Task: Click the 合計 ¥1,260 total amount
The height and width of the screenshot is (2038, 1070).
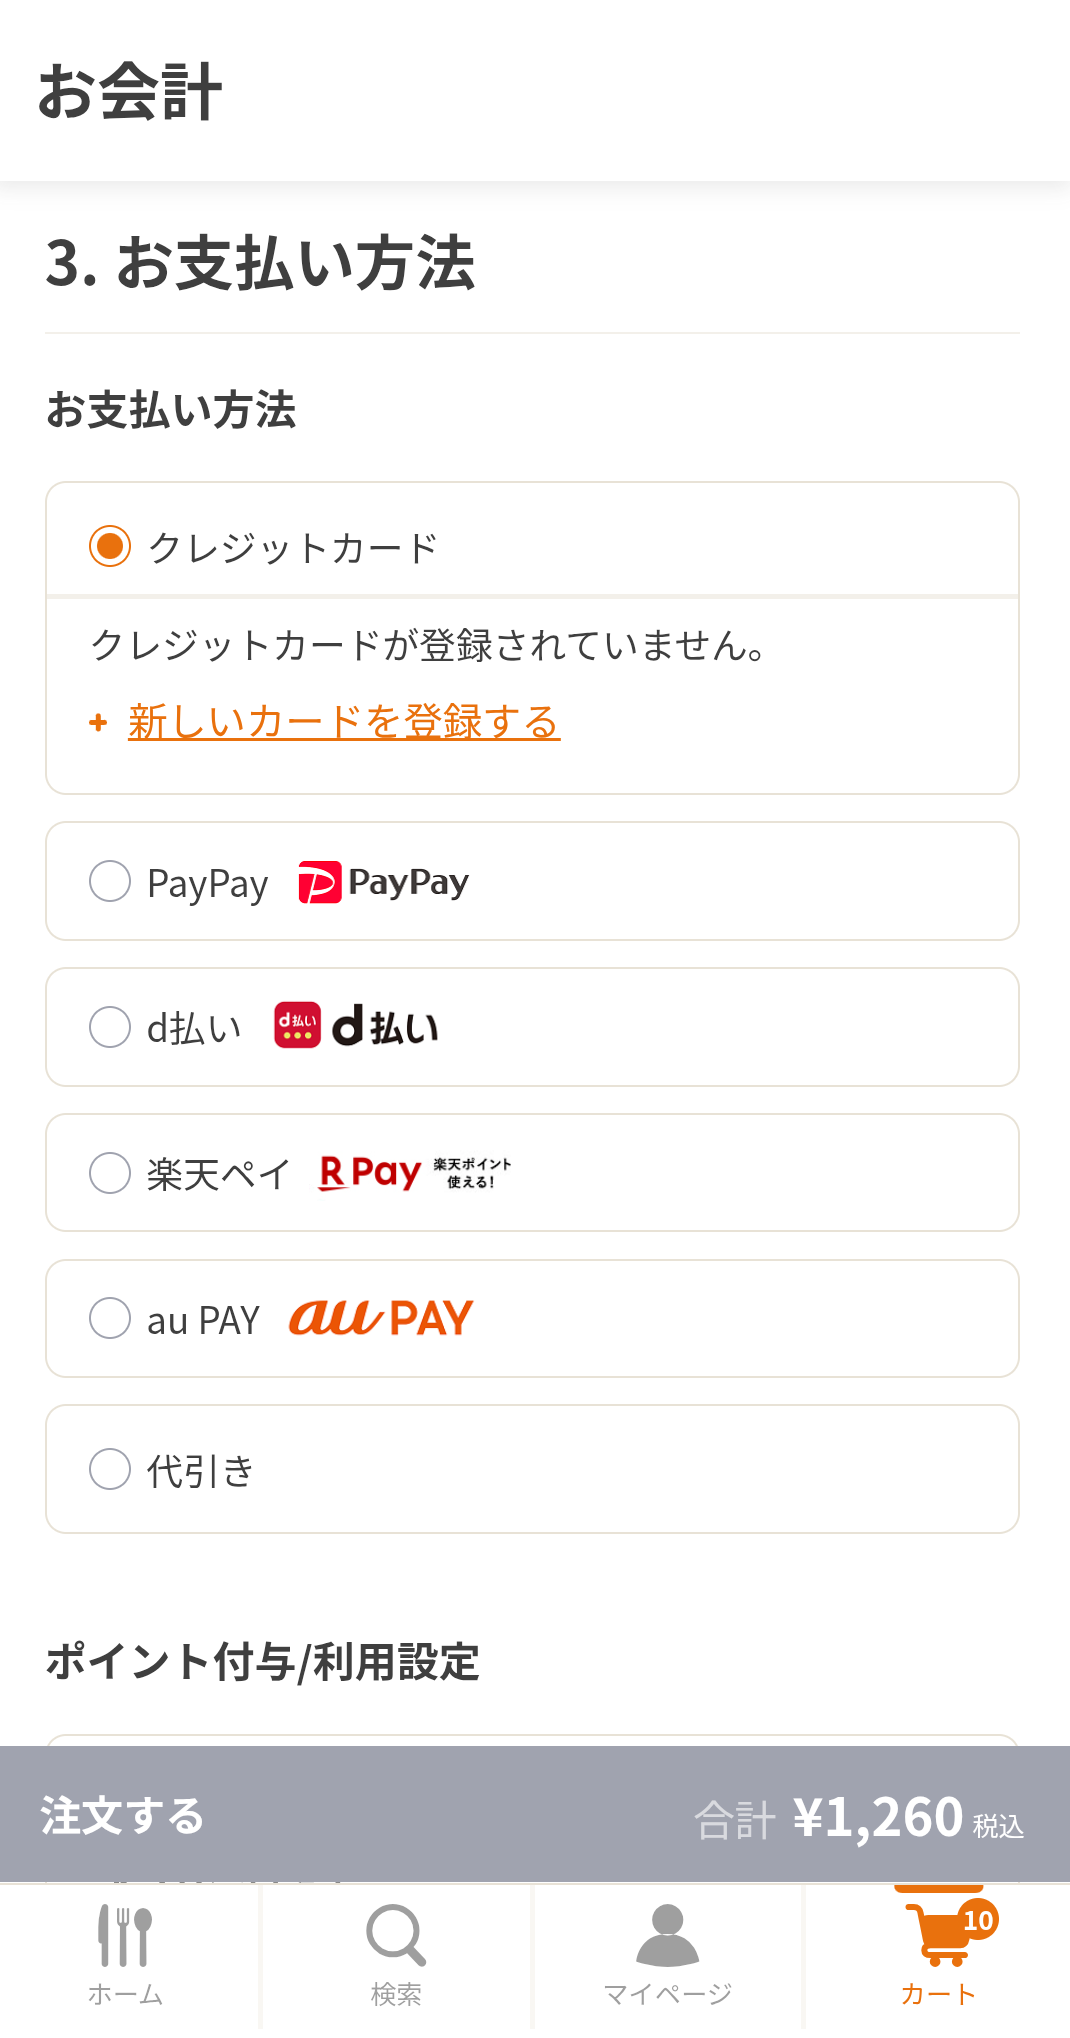Action: pos(858,1818)
